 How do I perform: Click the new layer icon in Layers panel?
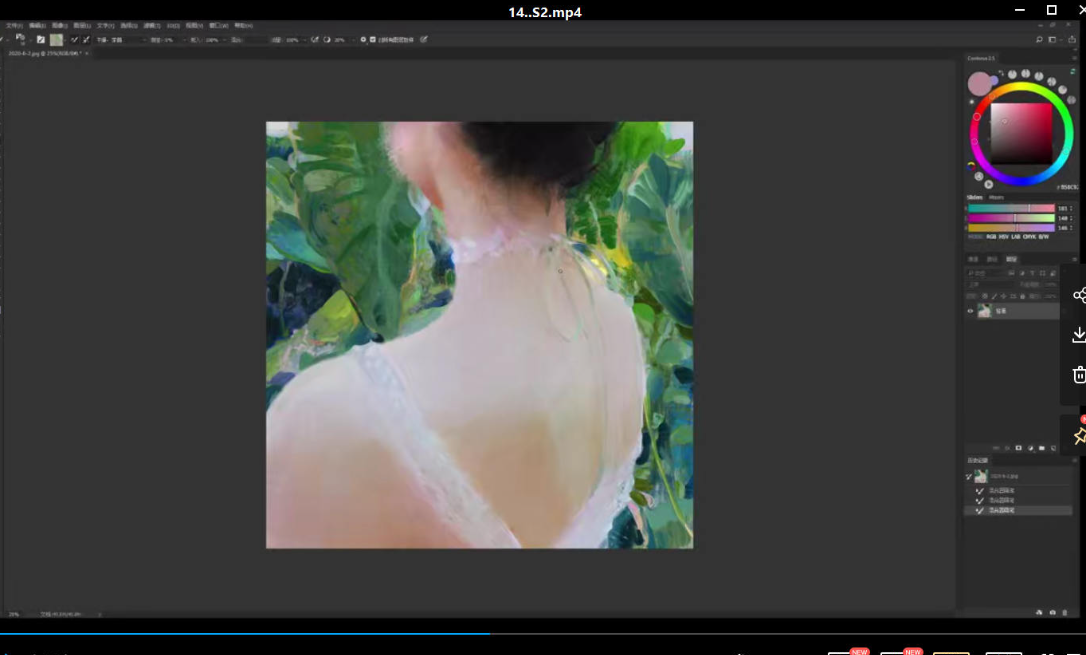tap(1053, 448)
